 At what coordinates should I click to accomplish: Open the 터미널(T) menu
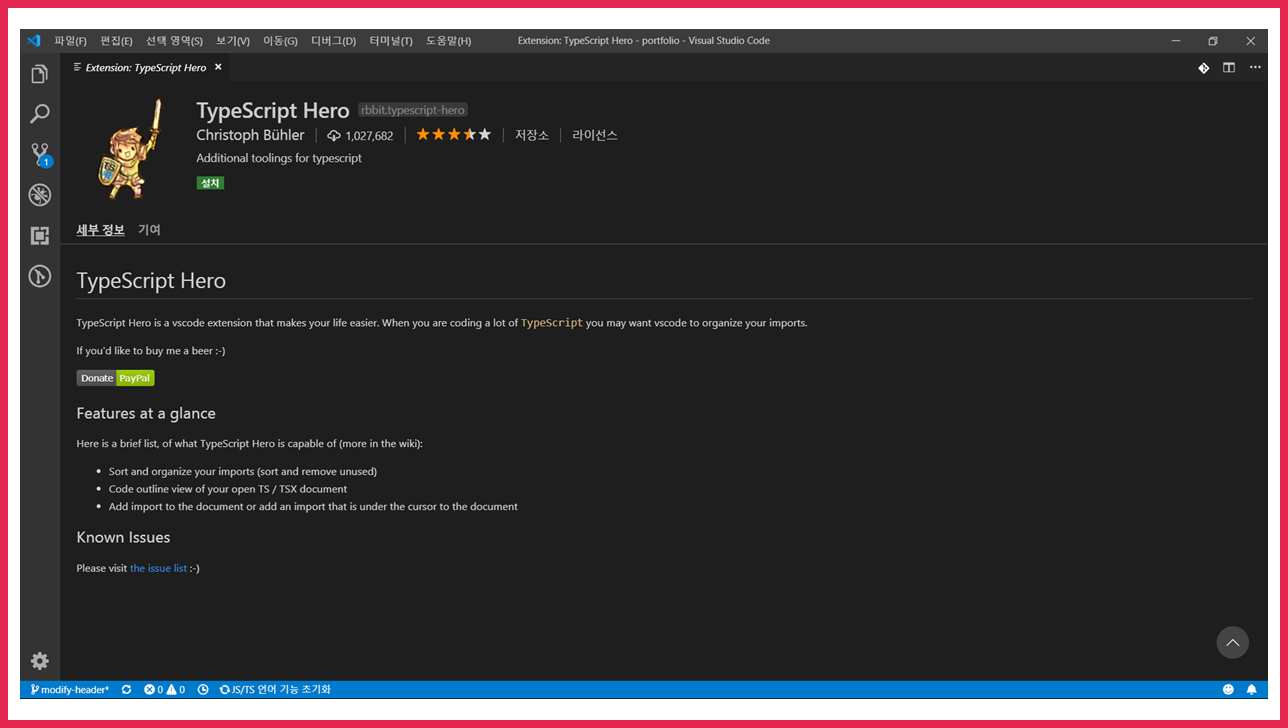pos(391,41)
